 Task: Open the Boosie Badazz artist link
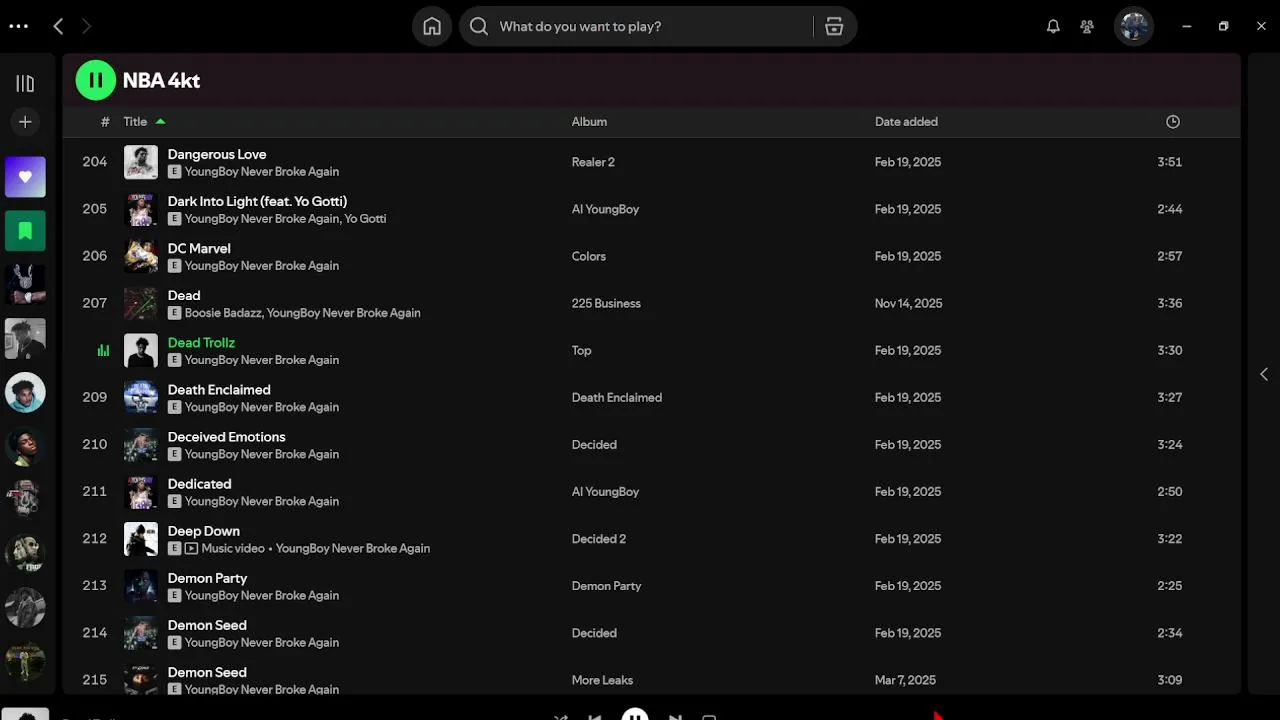222,313
